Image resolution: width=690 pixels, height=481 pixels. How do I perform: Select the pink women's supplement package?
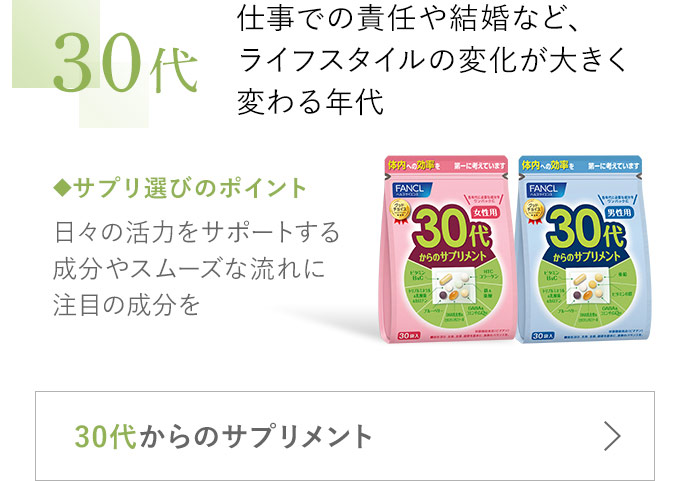tap(446, 249)
